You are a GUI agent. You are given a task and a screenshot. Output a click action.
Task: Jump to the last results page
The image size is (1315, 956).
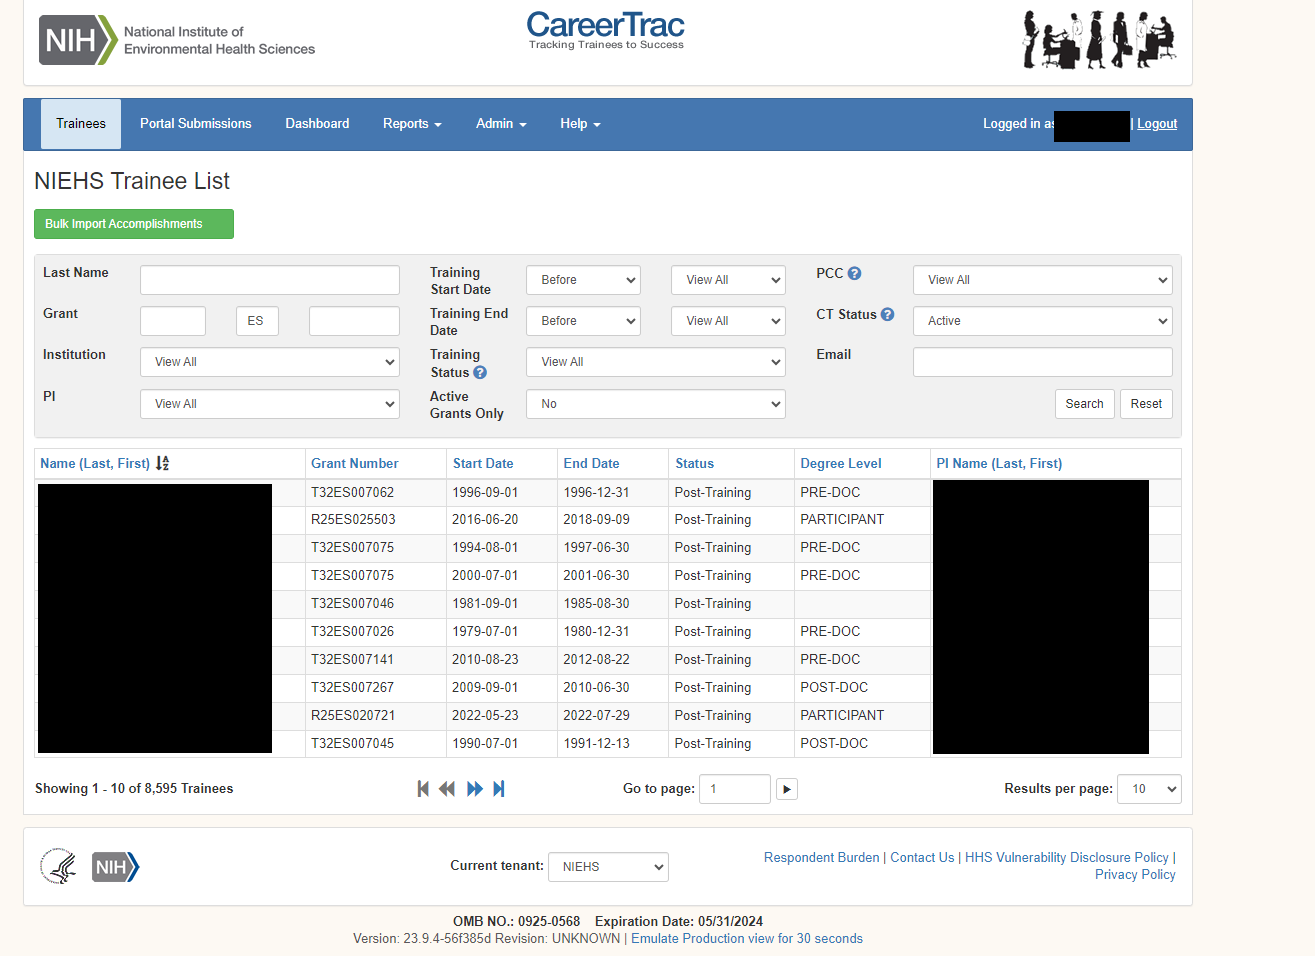[499, 789]
